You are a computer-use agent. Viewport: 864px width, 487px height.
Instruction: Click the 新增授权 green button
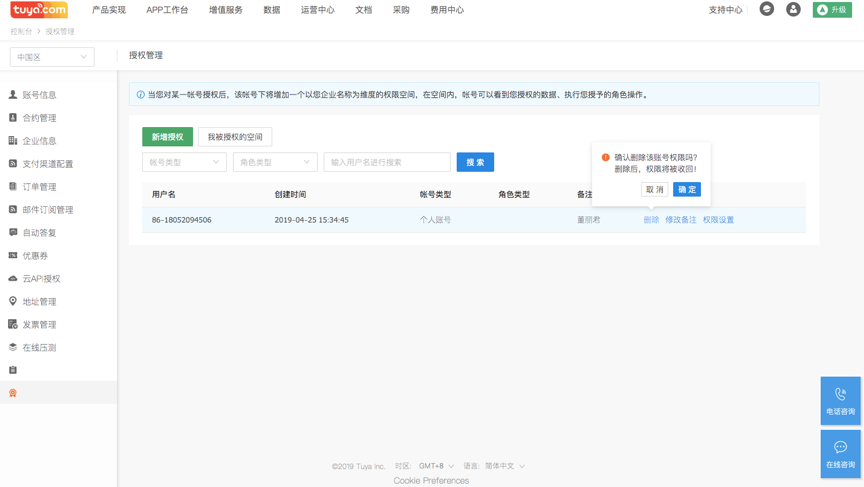tap(168, 137)
